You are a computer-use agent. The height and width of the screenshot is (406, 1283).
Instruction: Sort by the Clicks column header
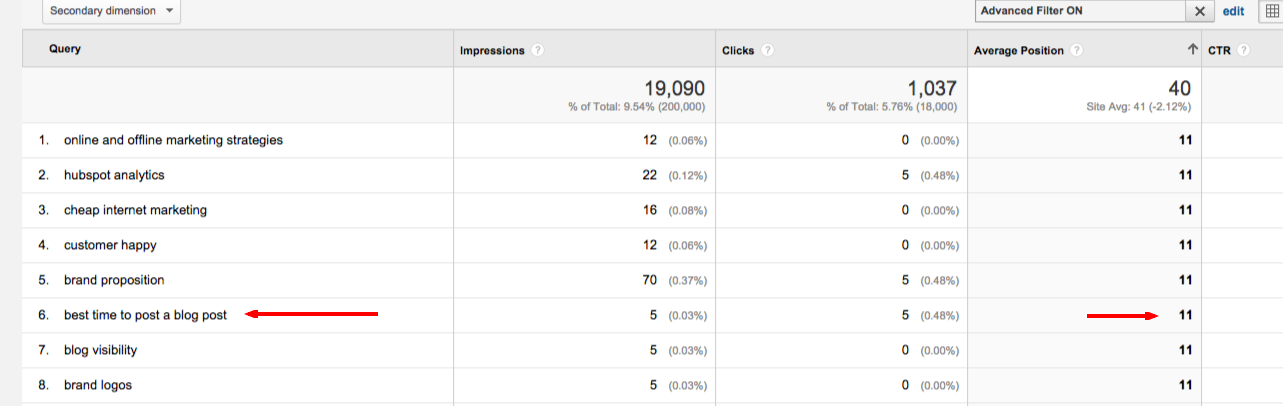click(x=738, y=50)
